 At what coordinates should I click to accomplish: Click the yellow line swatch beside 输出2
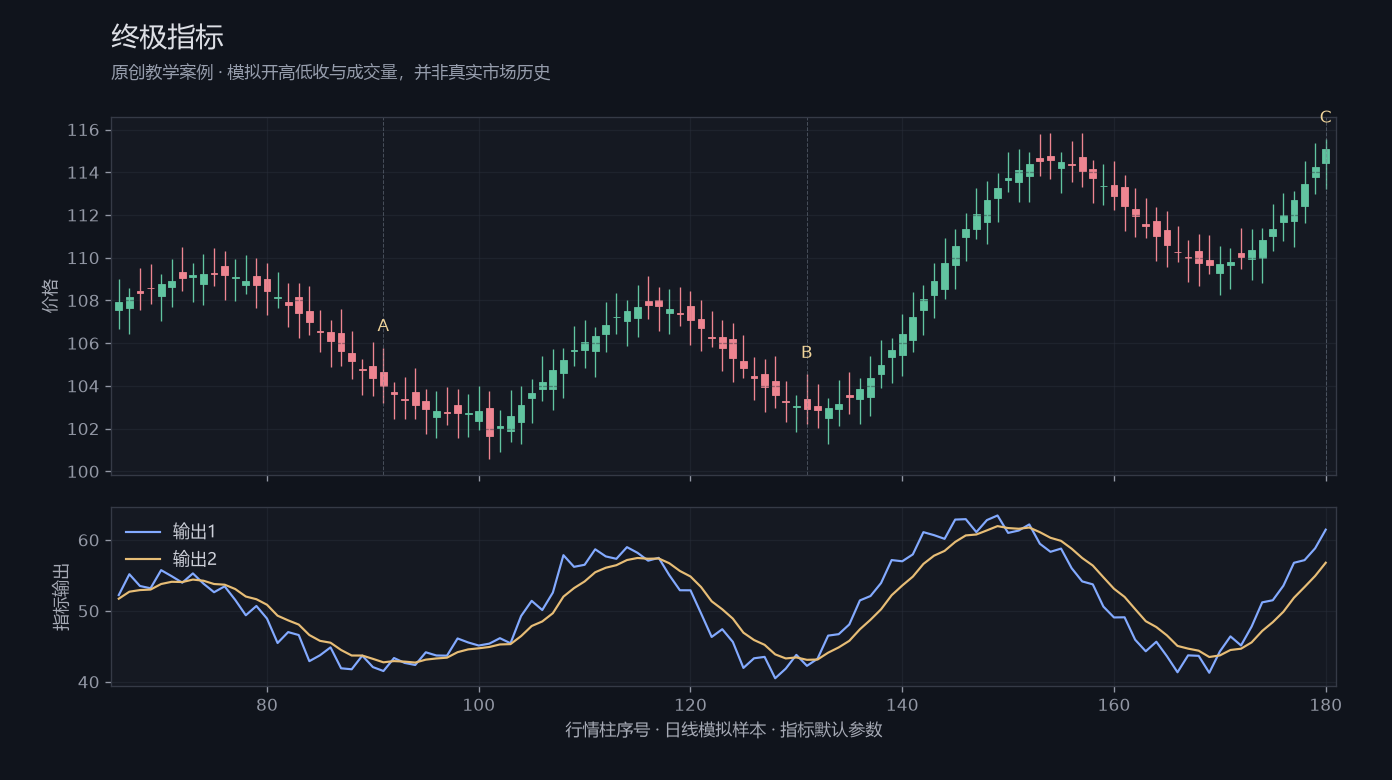tap(141, 559)
